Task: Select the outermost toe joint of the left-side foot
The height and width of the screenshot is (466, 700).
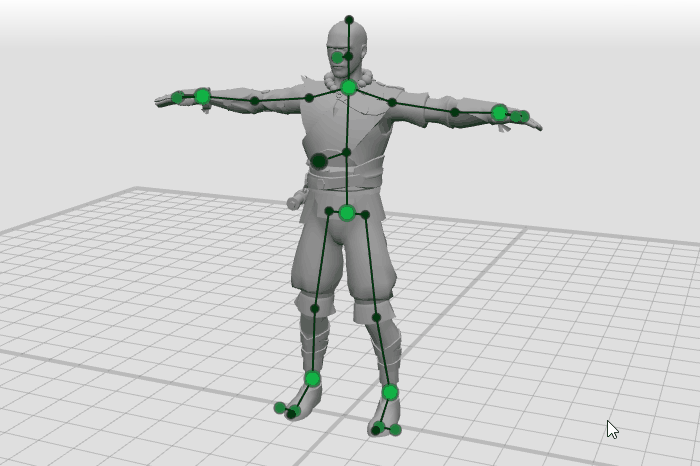Action: pyautogui.click(x=279, y=407)
